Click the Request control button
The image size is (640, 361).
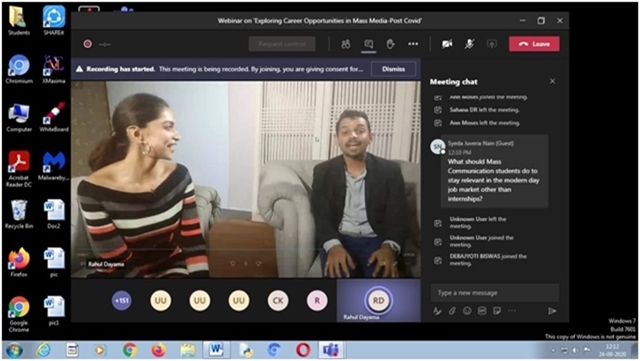click(282, 44)
